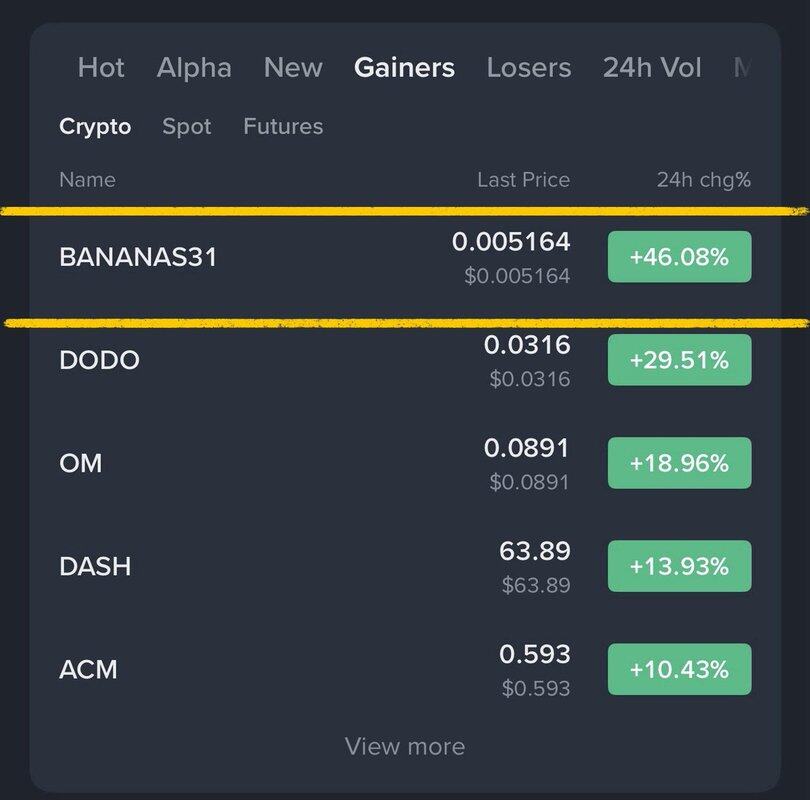The image size is (810, 800).
Task: Click the View more link
Action: click(x=405, y=746)
